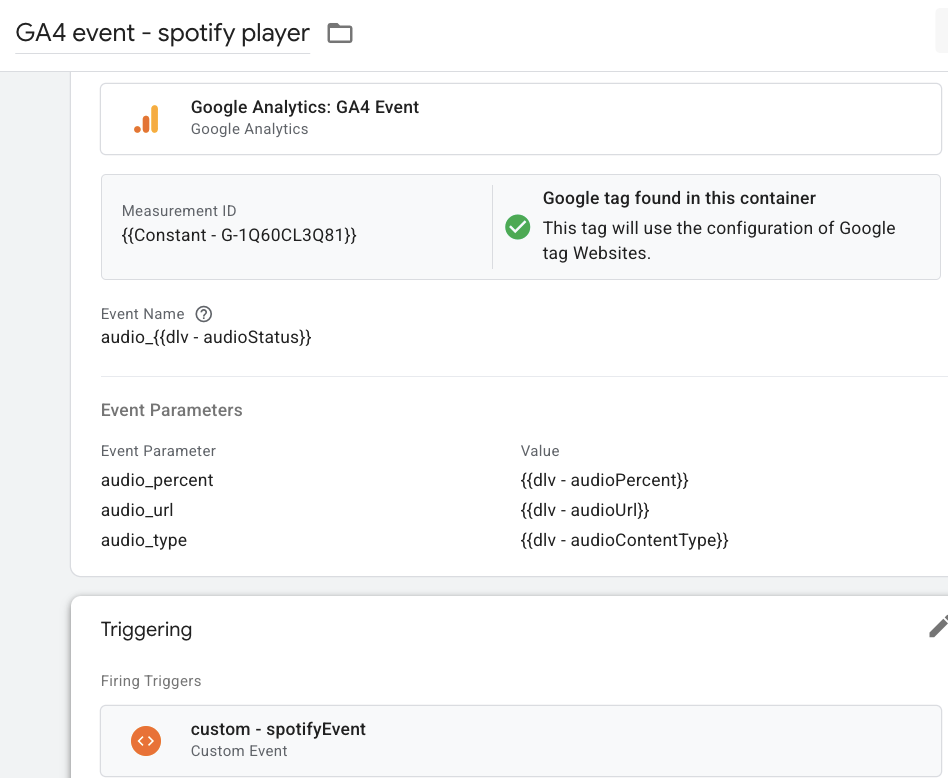Click the Event Parameters section heading

pos(172,410)
